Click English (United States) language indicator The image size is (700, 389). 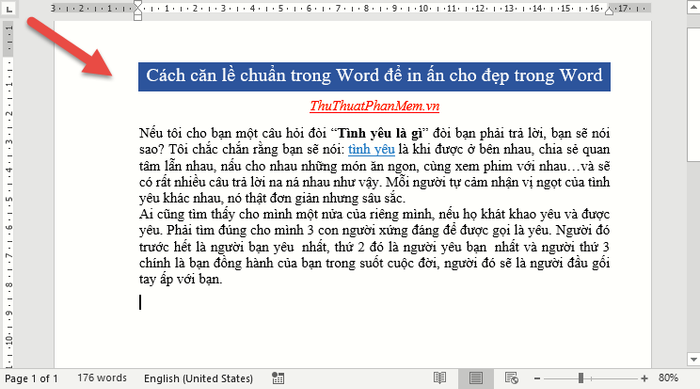coord(198,379)
